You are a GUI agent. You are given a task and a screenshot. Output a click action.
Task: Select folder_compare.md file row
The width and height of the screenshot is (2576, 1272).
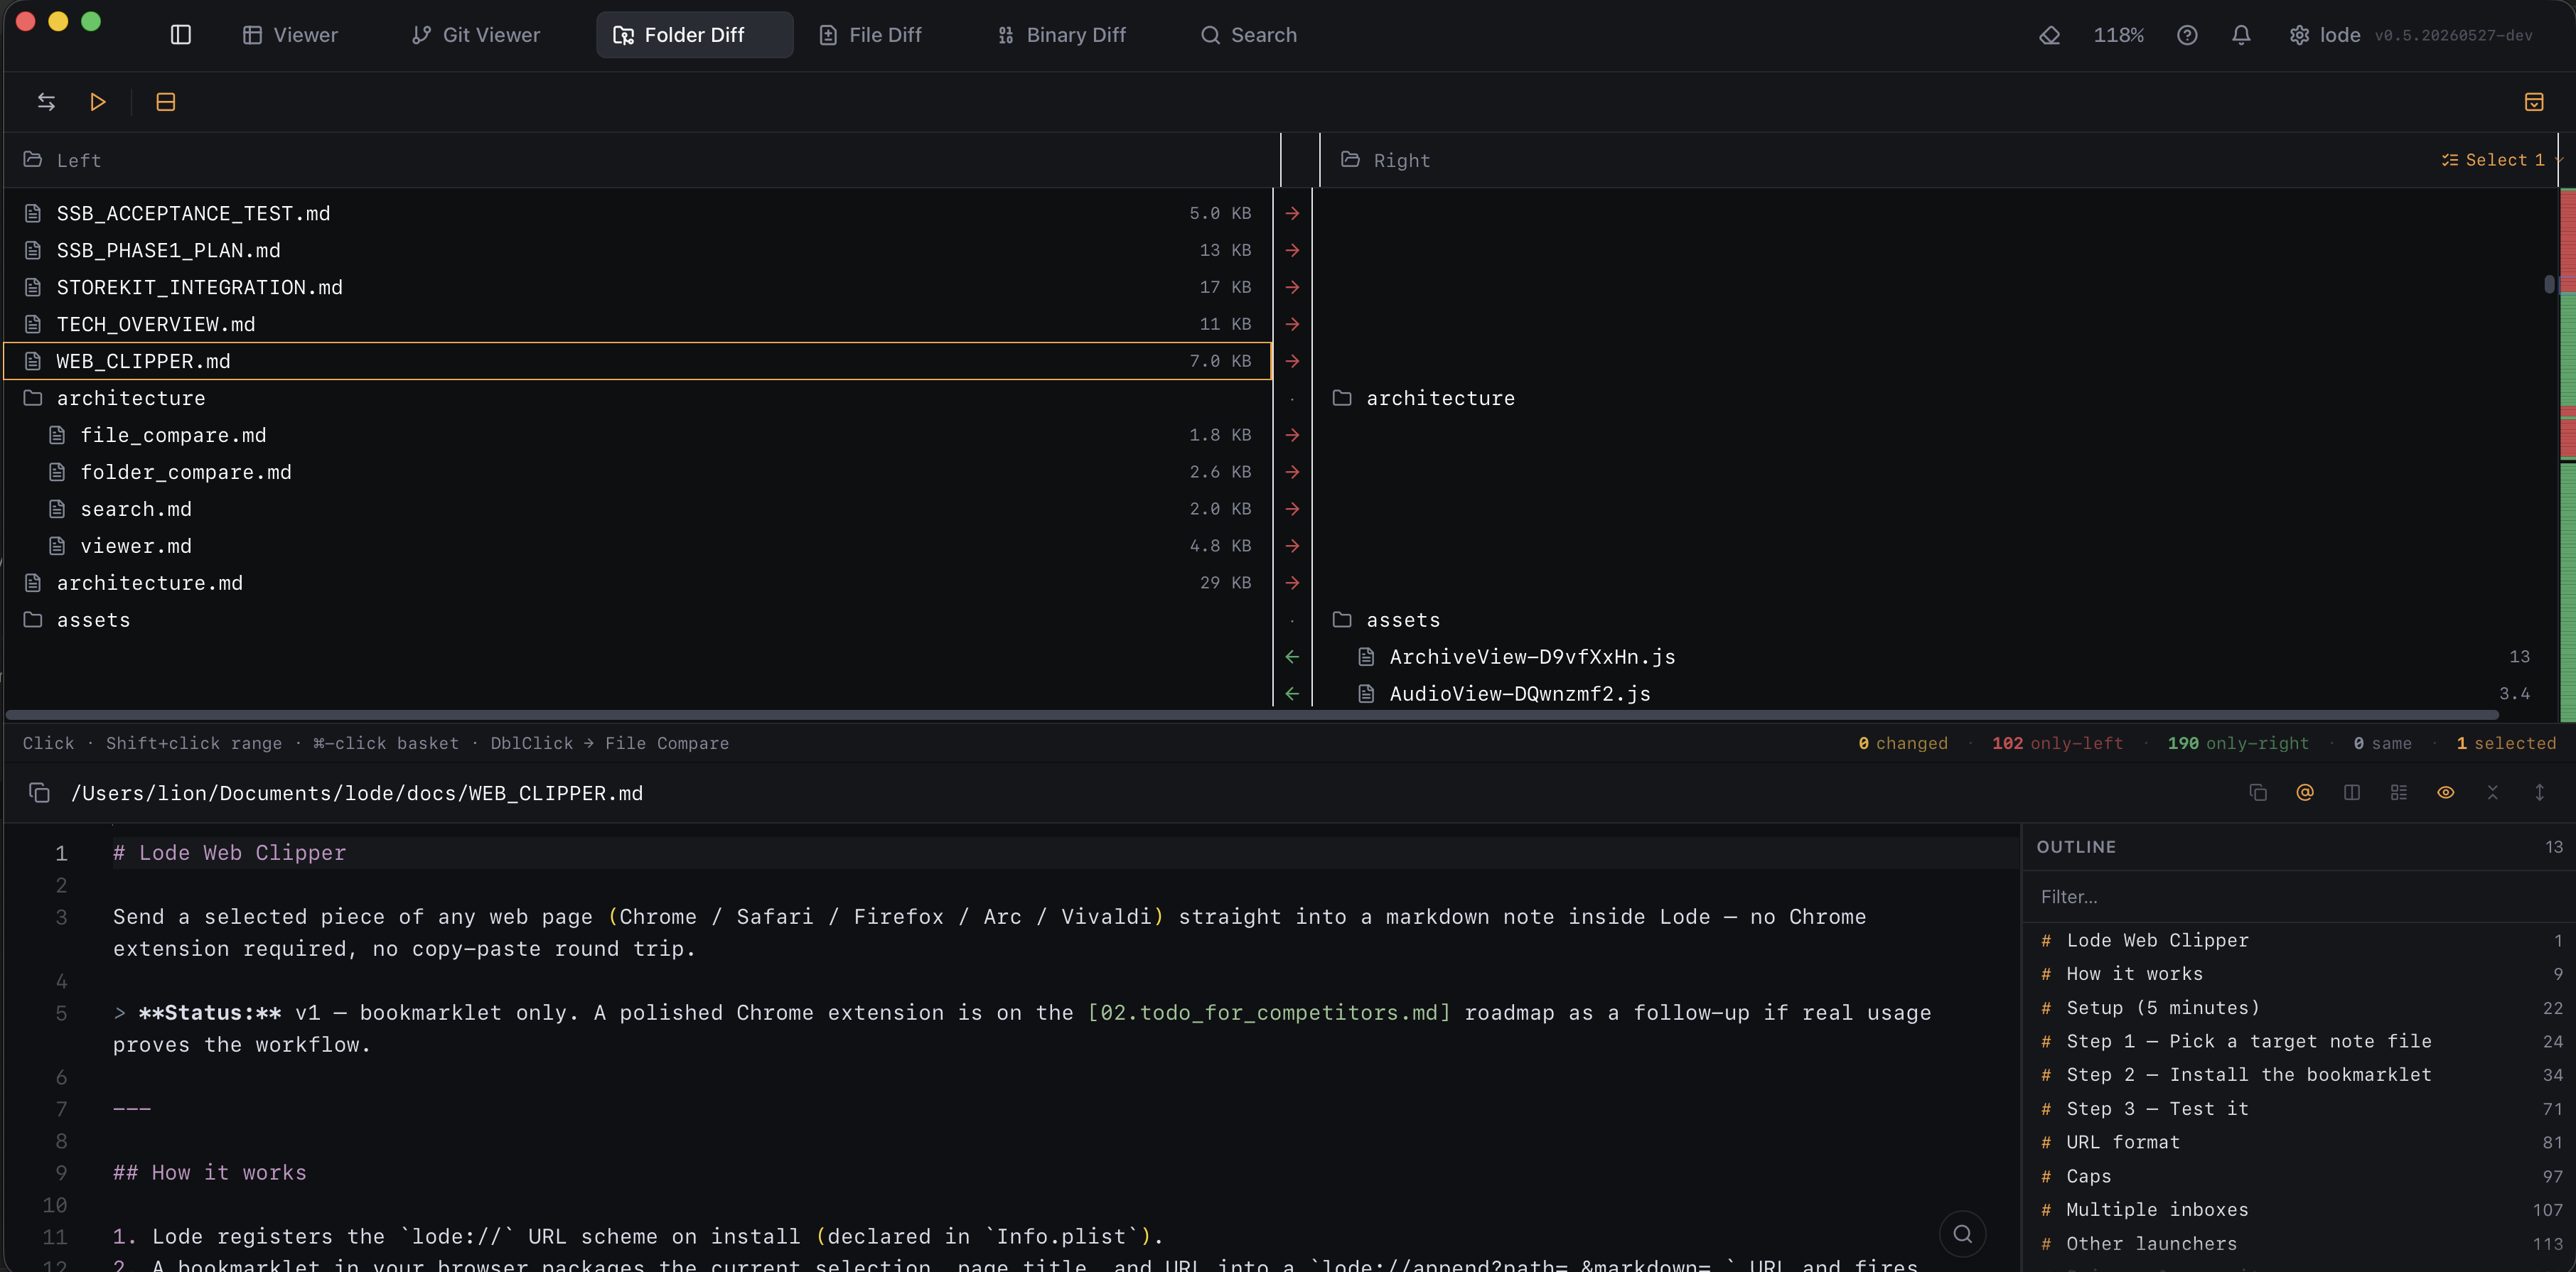pos(637,472)
